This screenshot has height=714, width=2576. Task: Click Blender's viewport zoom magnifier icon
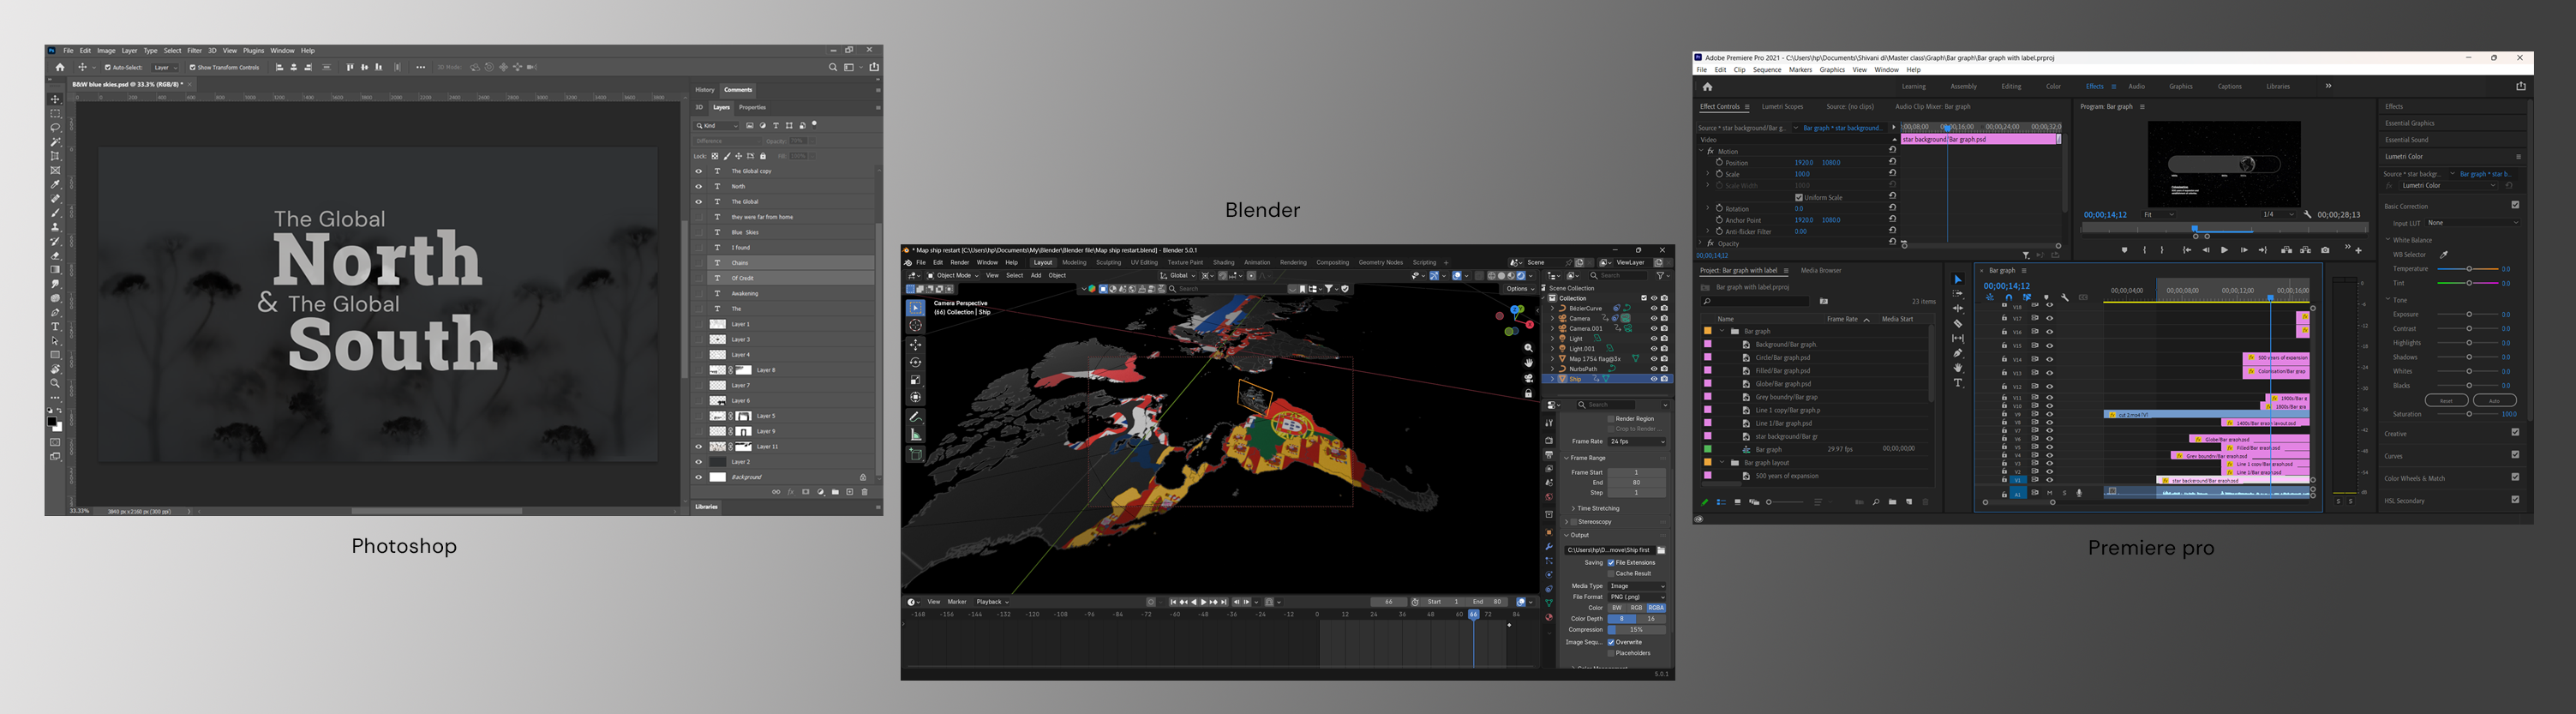point(1528,348)
